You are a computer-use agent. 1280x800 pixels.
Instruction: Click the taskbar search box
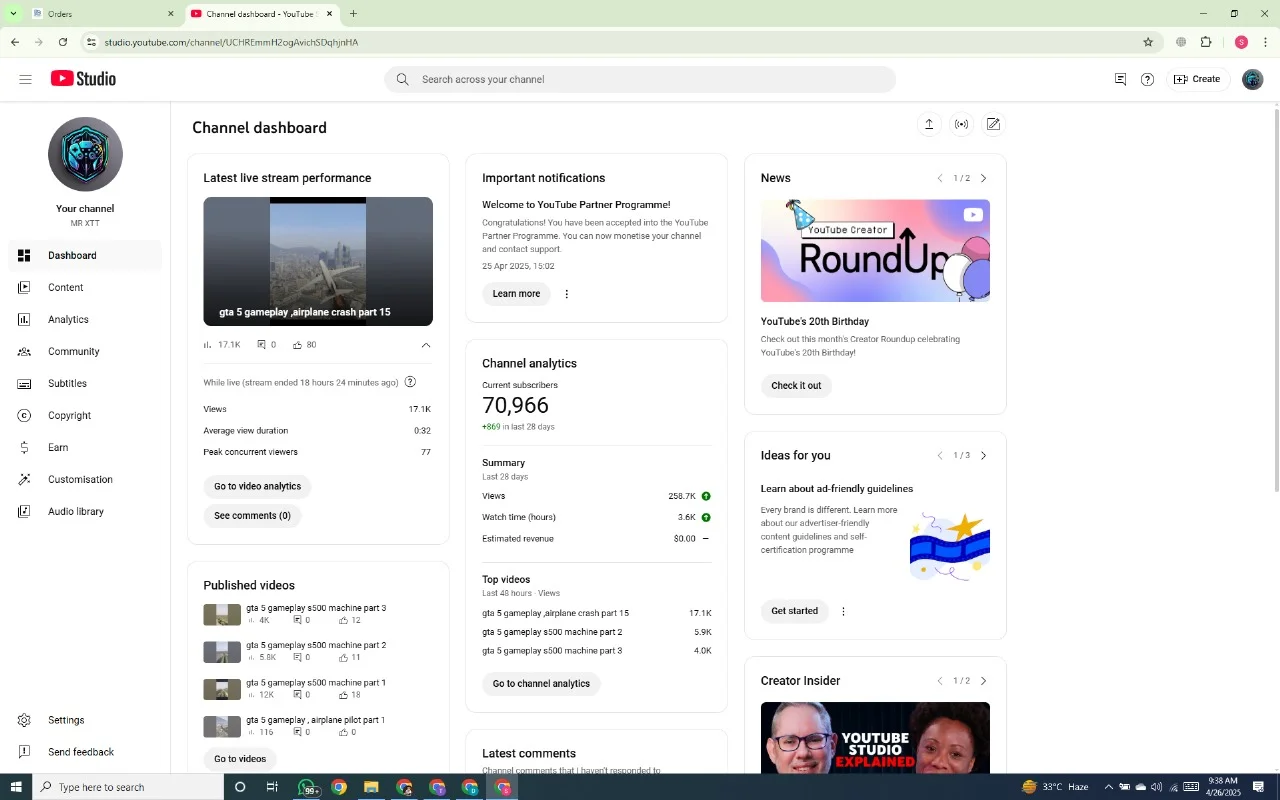(x=128, y=787)
